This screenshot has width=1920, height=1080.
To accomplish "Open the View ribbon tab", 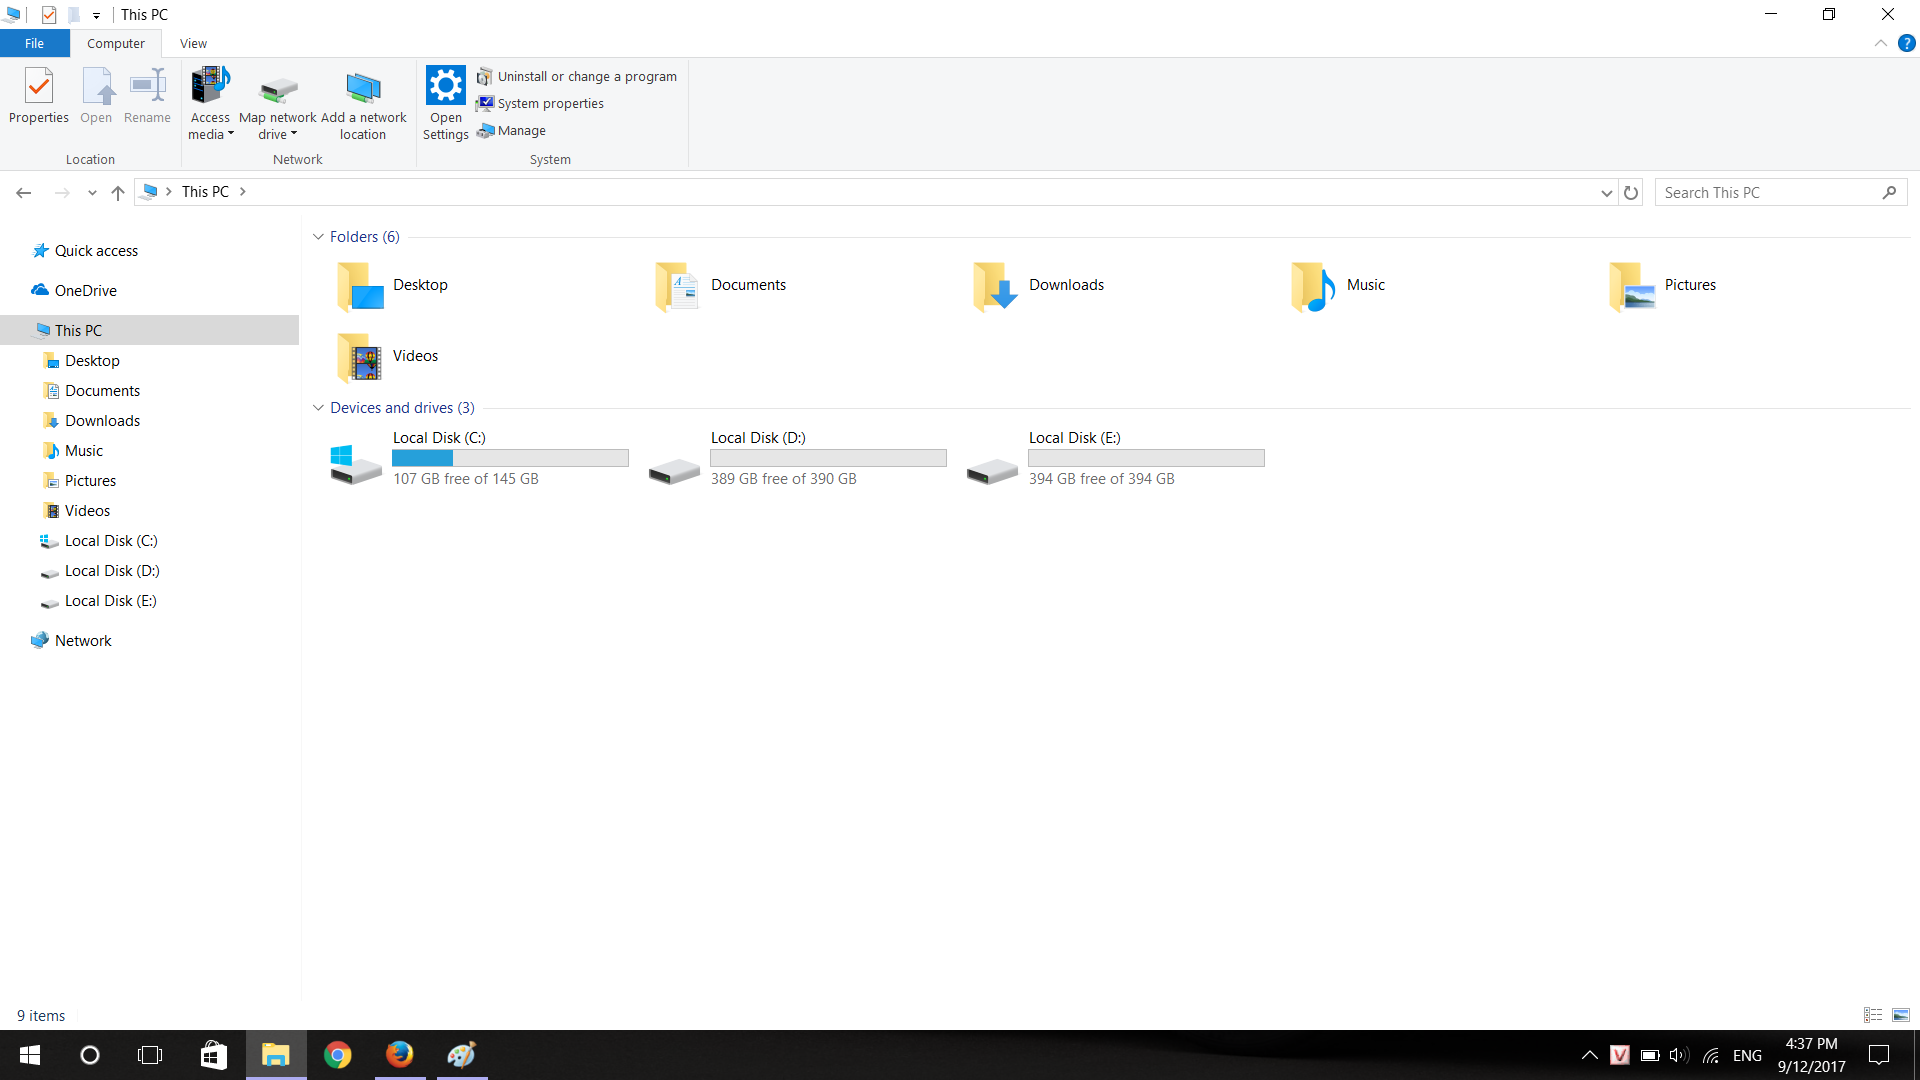I will [x=193, y=44].
